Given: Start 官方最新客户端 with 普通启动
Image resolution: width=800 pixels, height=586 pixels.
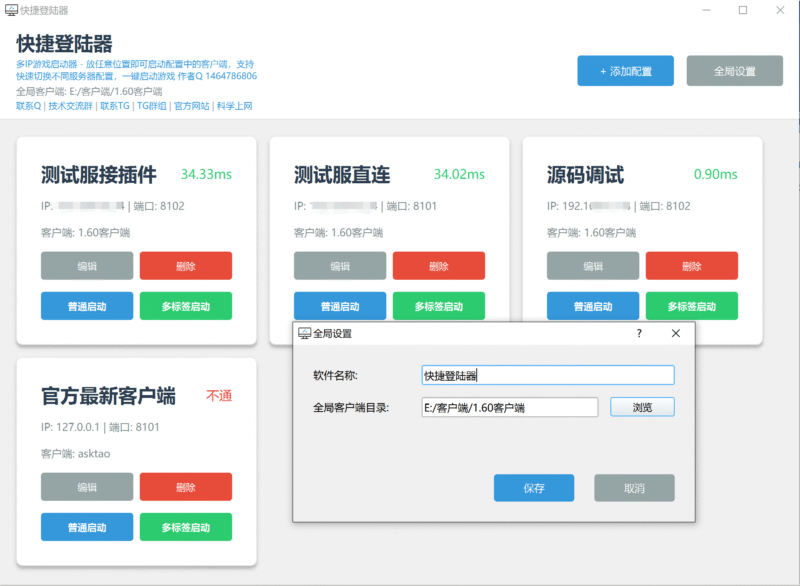Looking at the screenshot, I should tap(87, 527).
